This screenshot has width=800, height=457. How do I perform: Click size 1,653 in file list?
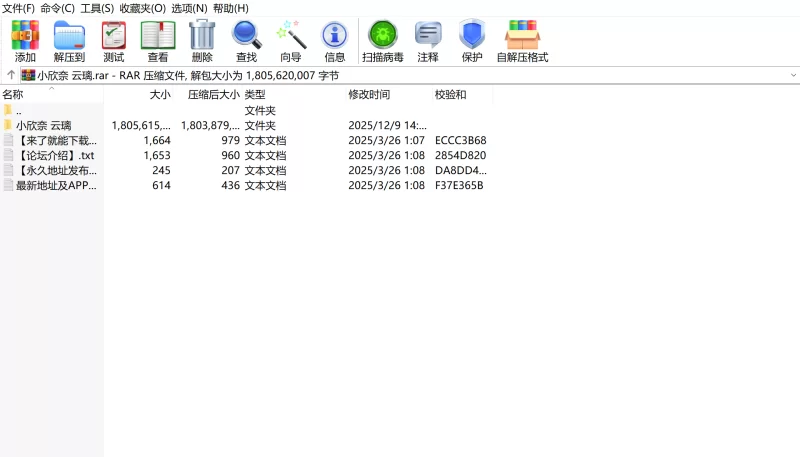tap(157, 155)
